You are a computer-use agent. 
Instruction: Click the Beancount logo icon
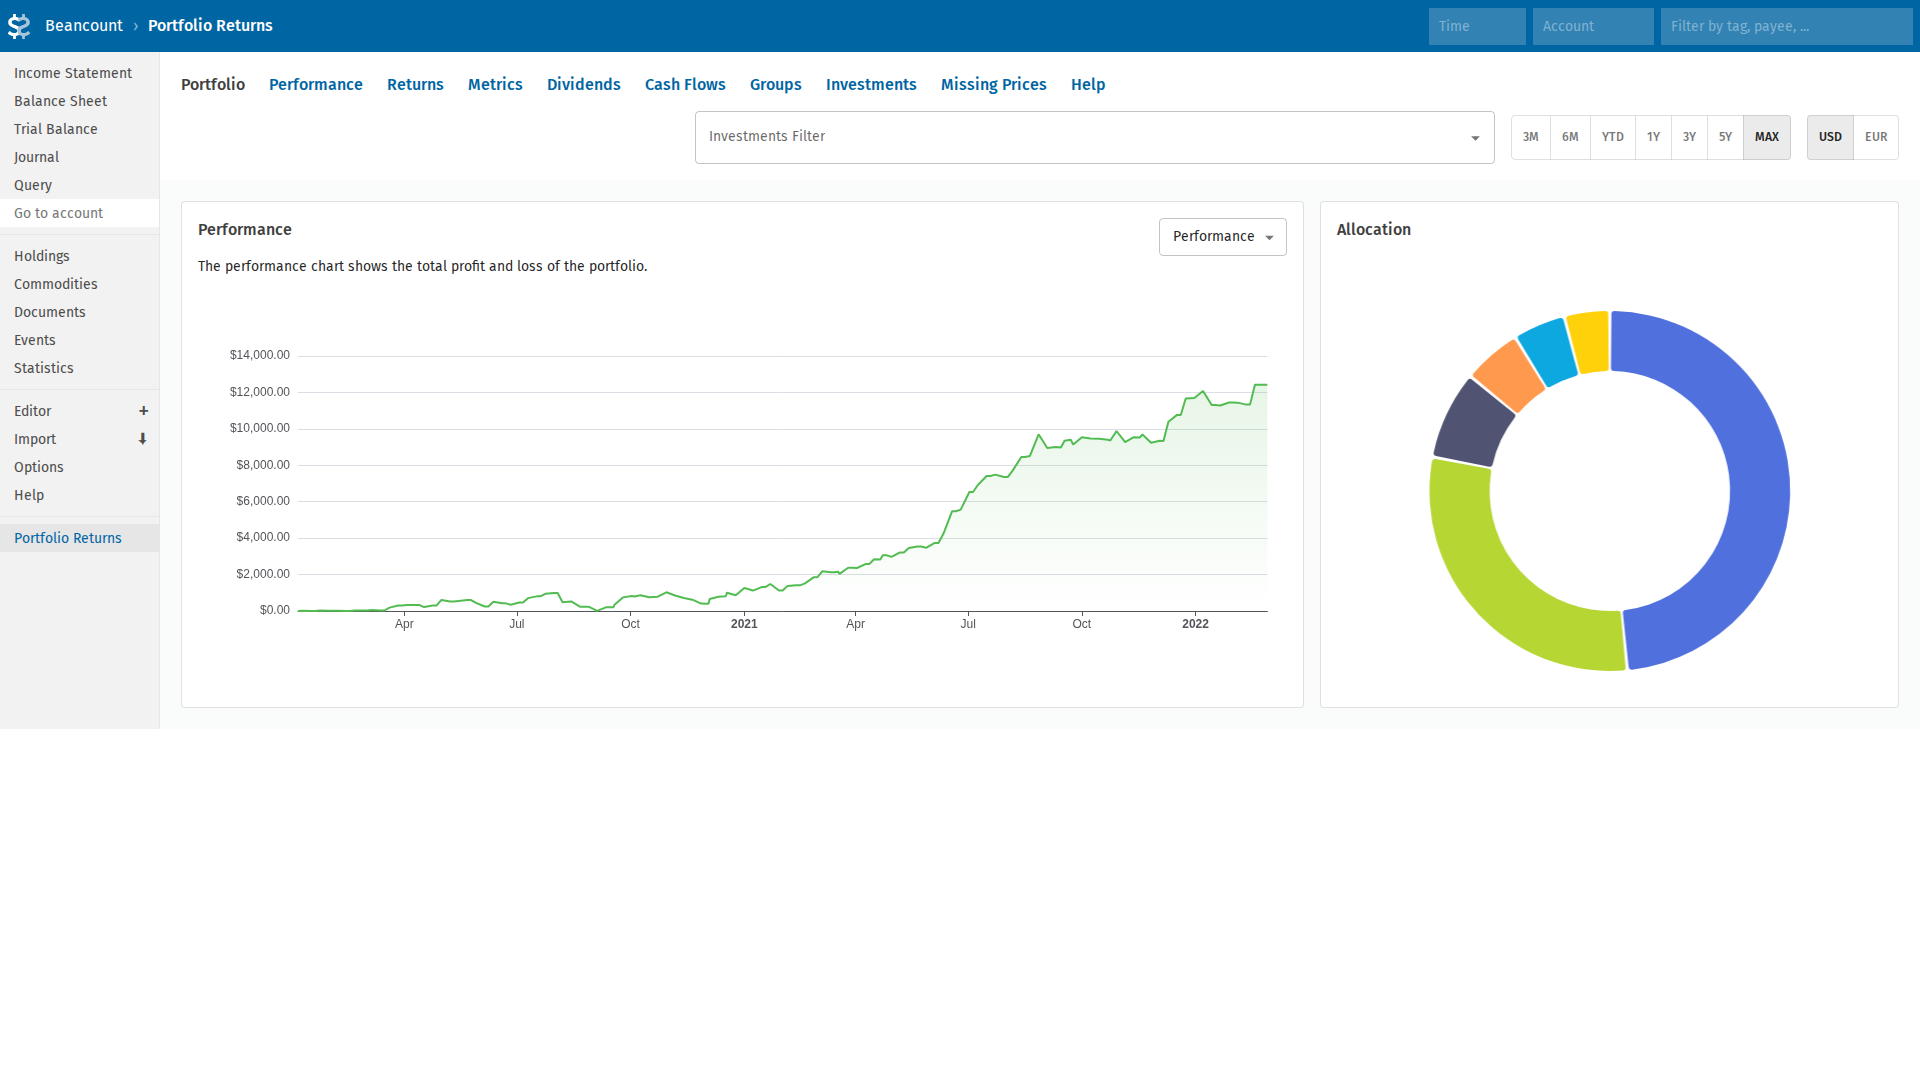click(x=19, y=26)
